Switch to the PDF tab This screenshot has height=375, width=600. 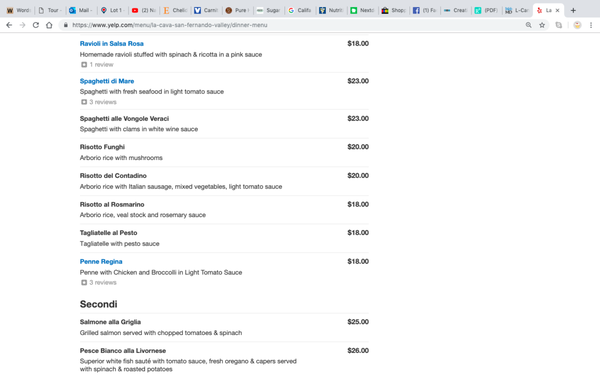click(487, 10)
